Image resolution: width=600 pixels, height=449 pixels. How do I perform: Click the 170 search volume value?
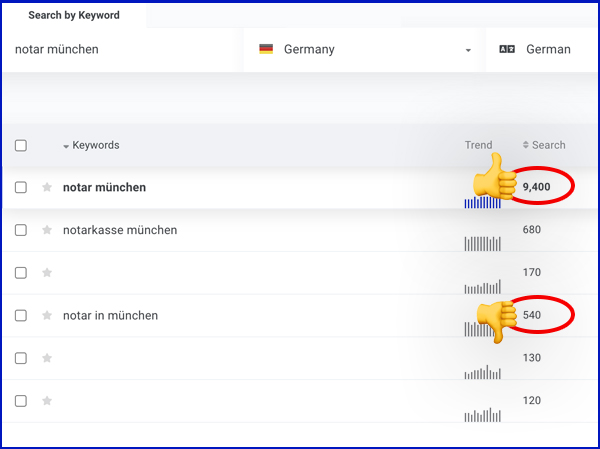(532, 273)
